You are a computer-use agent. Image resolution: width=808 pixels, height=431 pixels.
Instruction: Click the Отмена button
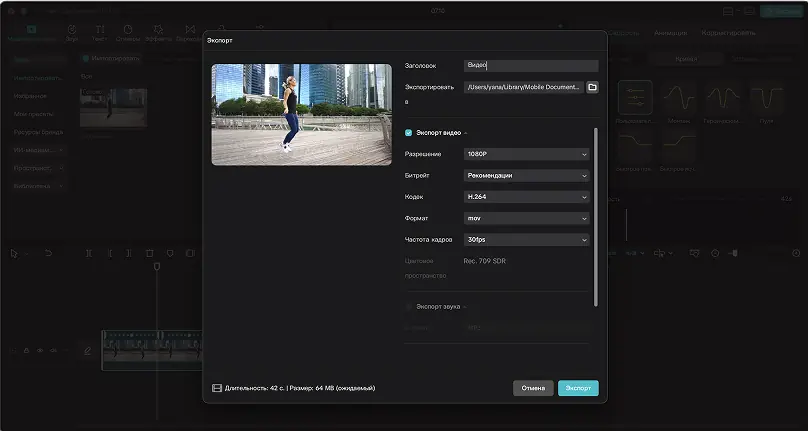[x=533, y=388]
